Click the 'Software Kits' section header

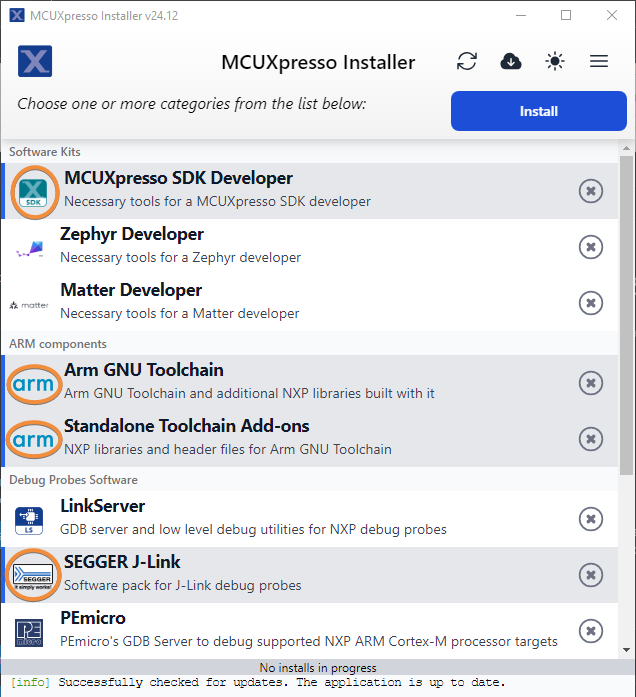[45, 152]
